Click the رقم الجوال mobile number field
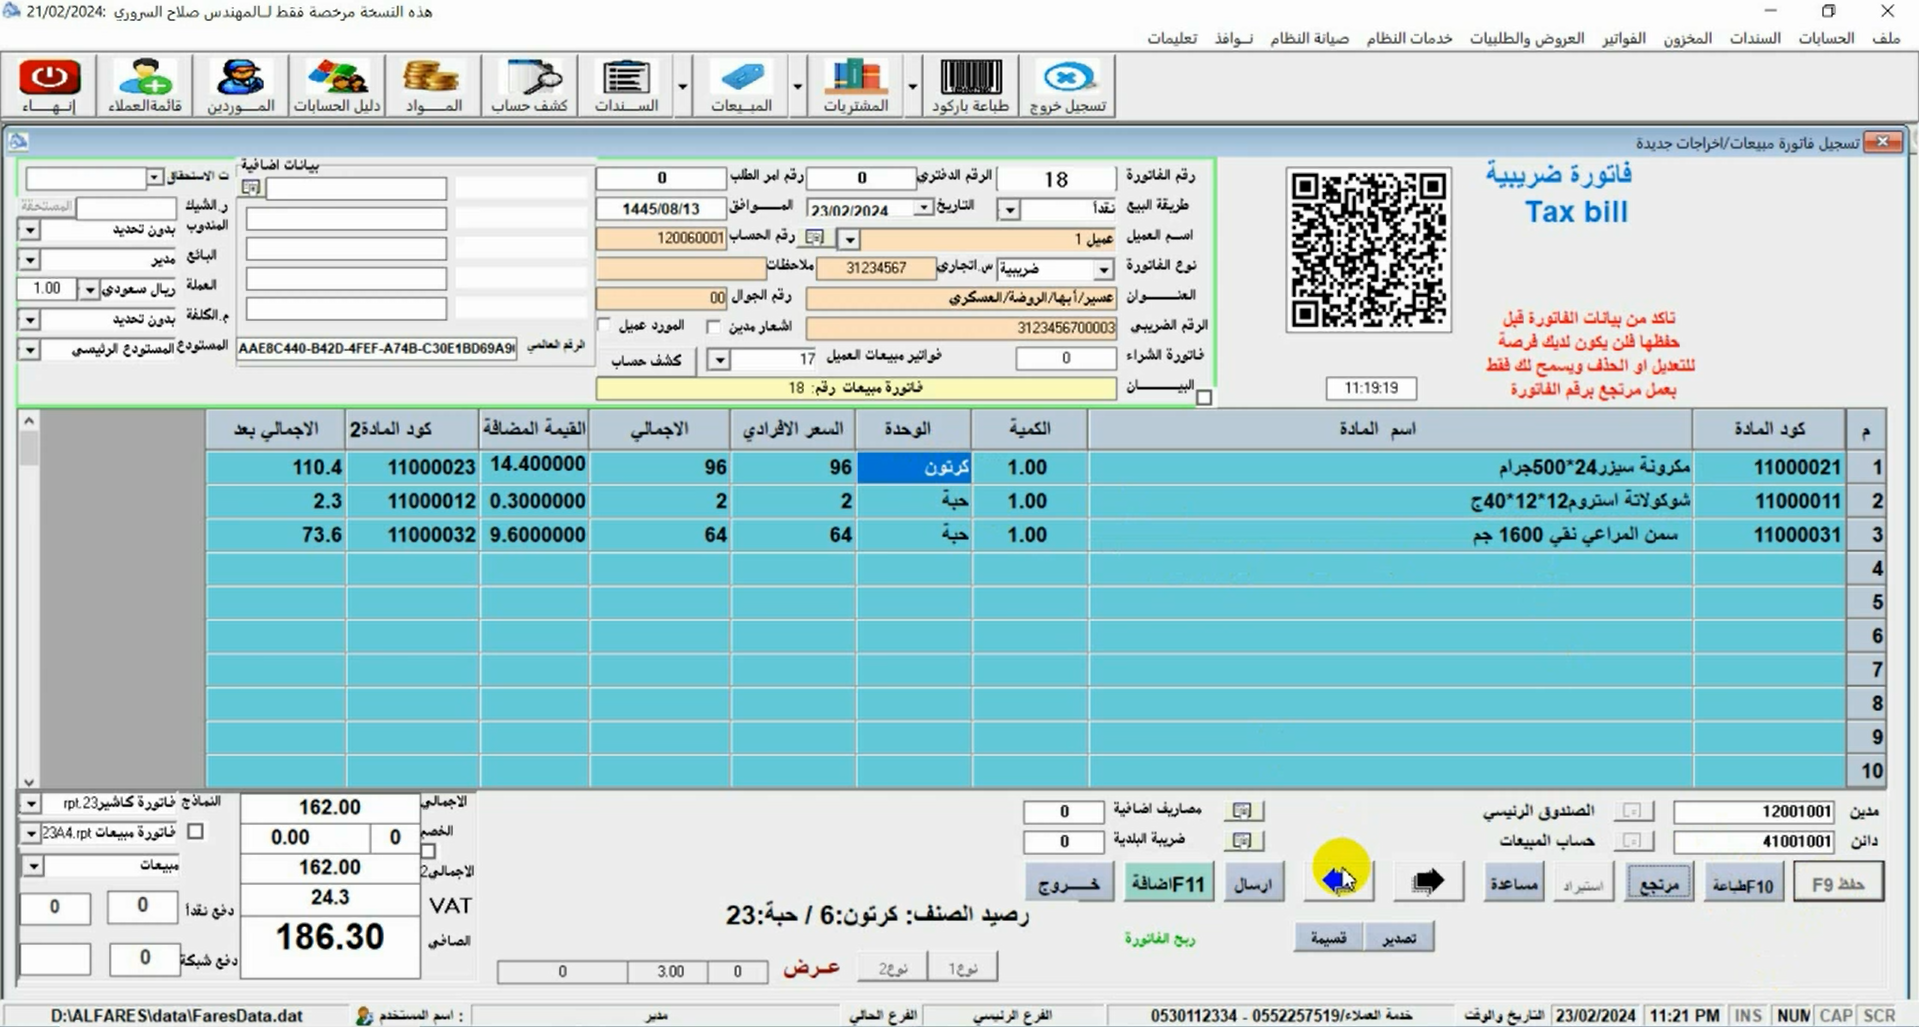The width and height of the screenshot is (1919, 1027). click(661, 298)
